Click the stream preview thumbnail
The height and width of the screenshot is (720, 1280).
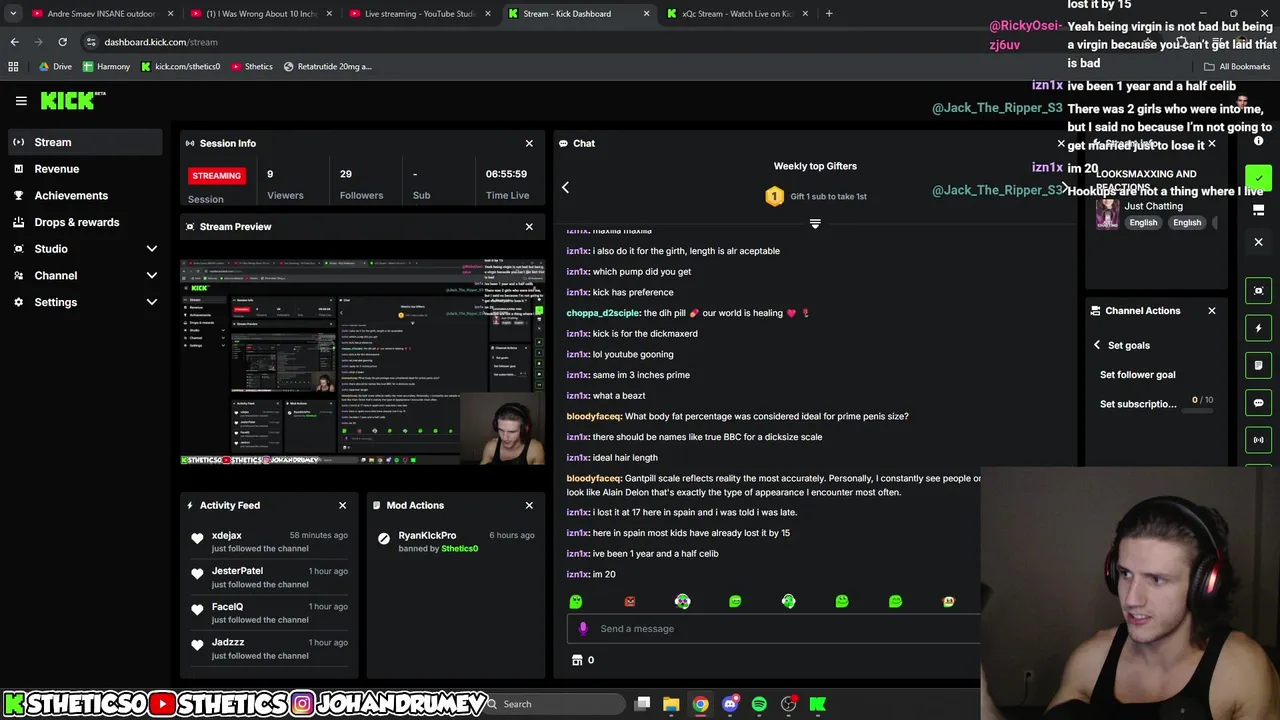click(x=362, y=362)
